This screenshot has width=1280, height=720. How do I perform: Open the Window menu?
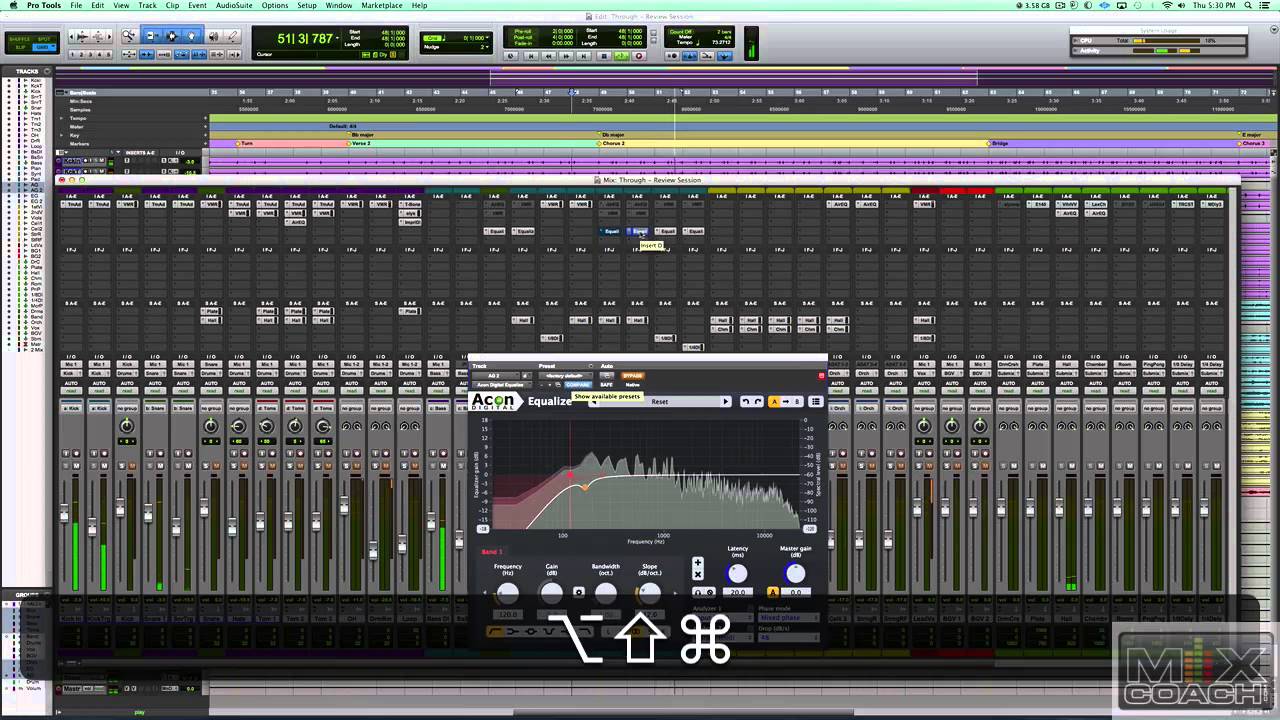(339, 5)
